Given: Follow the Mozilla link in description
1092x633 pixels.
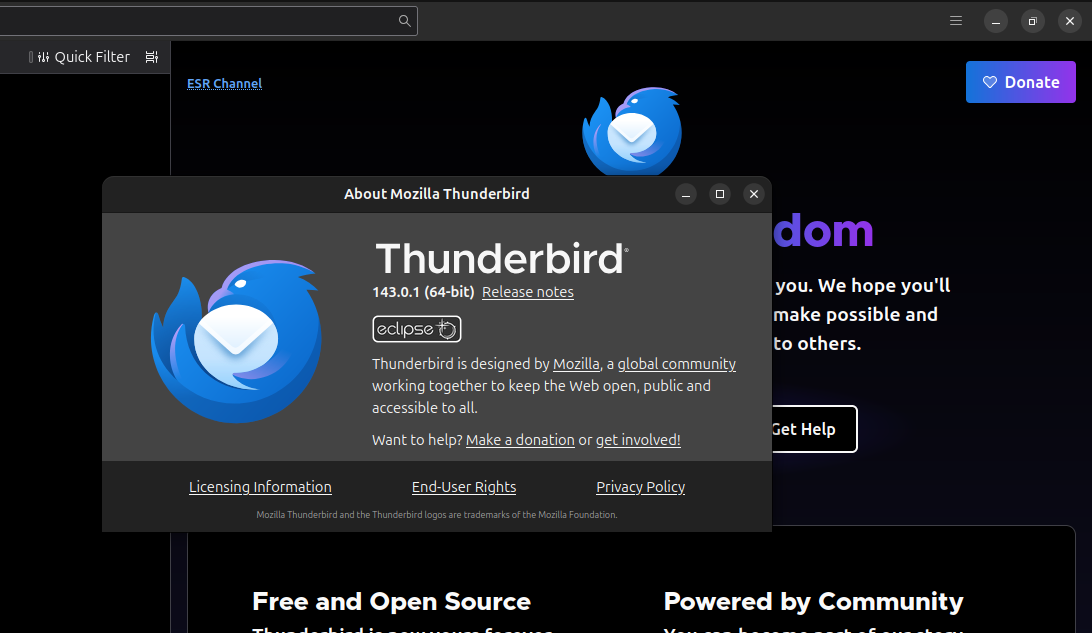Looking at the screenshot, I should click(576, 364).
